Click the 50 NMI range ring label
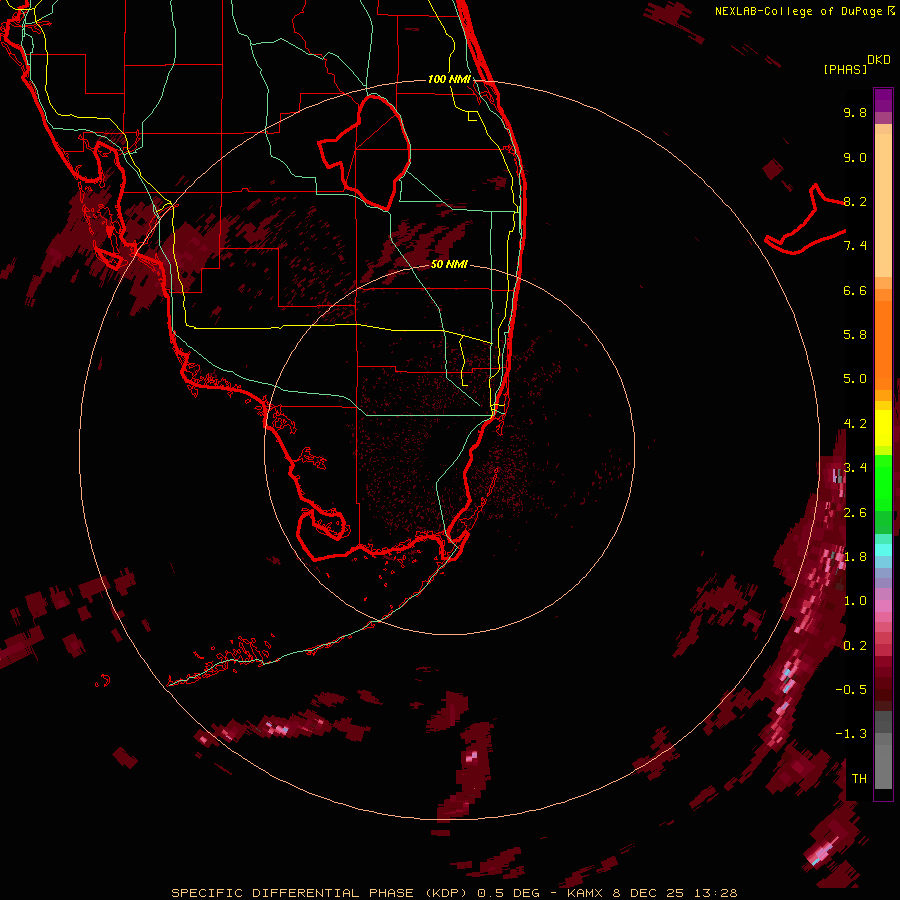 click(x=449, y=264)
